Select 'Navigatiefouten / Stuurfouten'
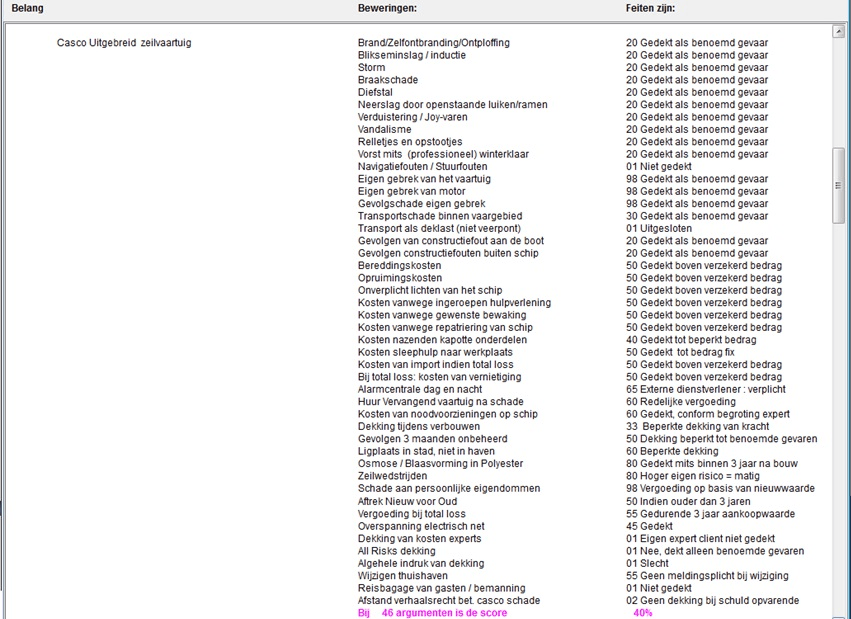 [422, 167]
